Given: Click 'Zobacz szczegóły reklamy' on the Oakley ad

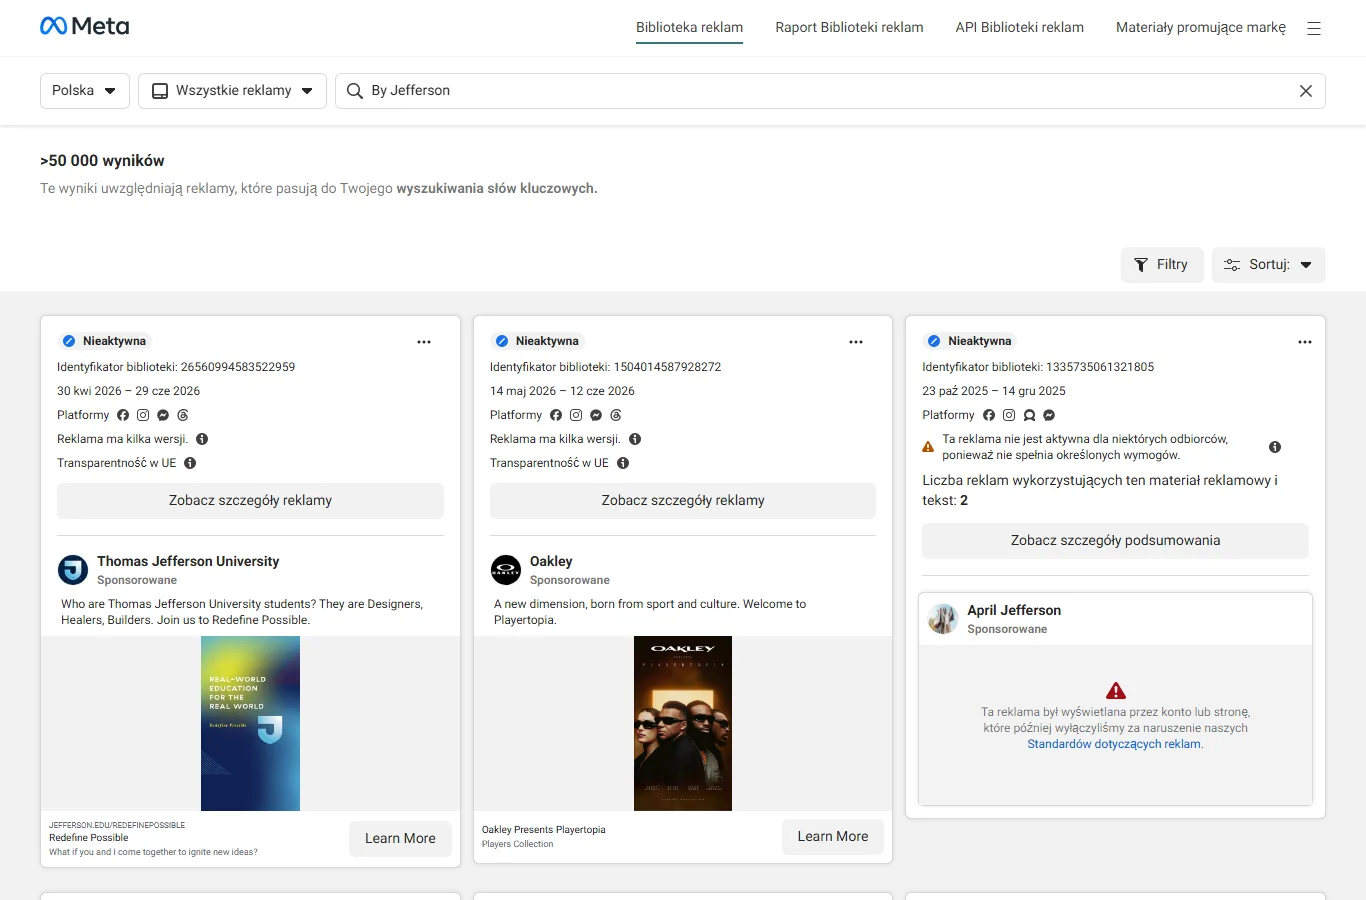Looking at the screenshot, I should (x=683, y=501).
